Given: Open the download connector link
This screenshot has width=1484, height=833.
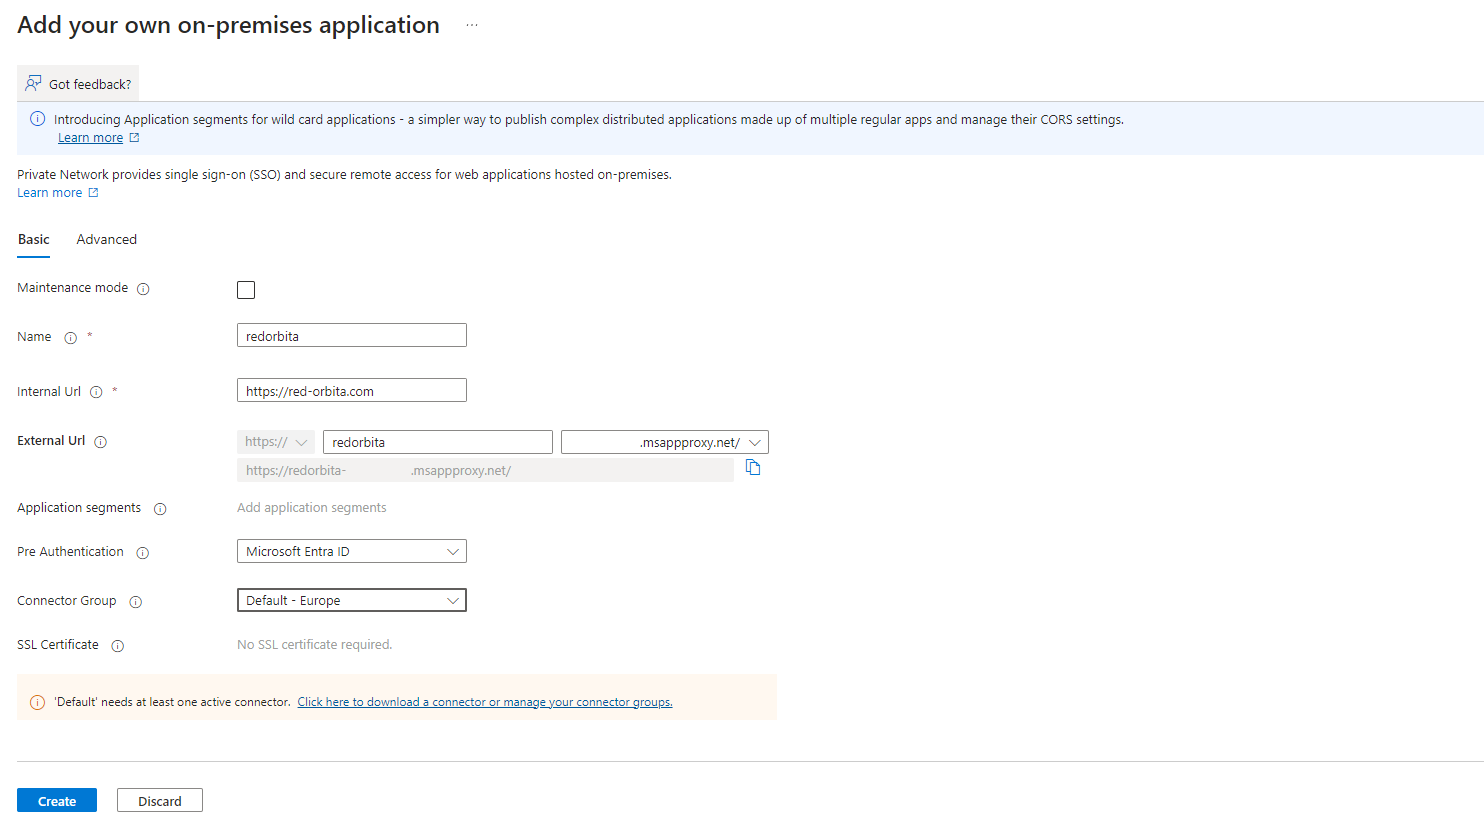Looking at the screenshot, I should 484,702.
